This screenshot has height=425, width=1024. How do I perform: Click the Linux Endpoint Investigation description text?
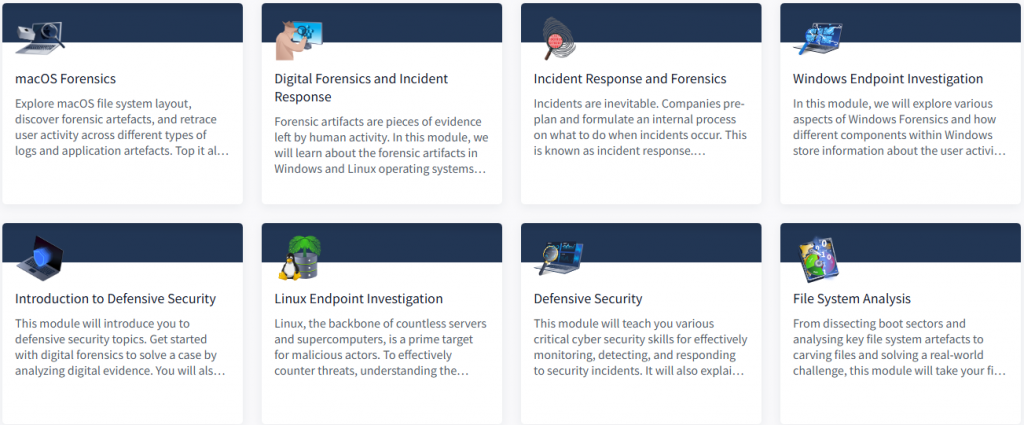(381, 348)
